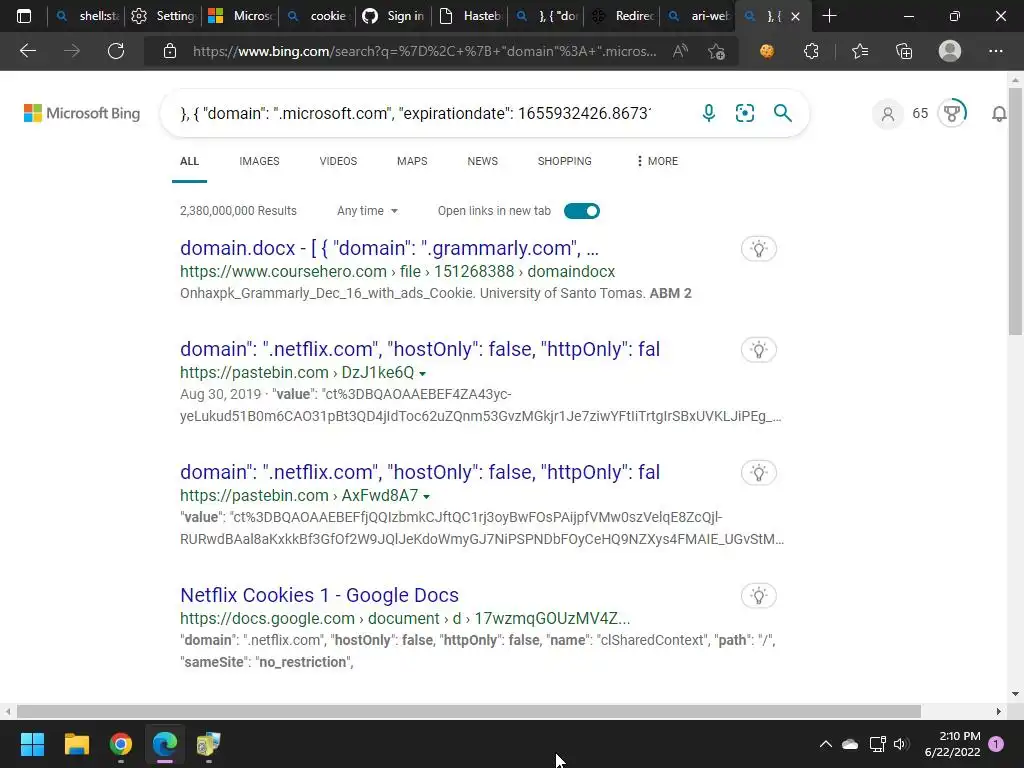
Task: Click the horizontal page scrollbar thumb
Action: [x=468, y=711]
